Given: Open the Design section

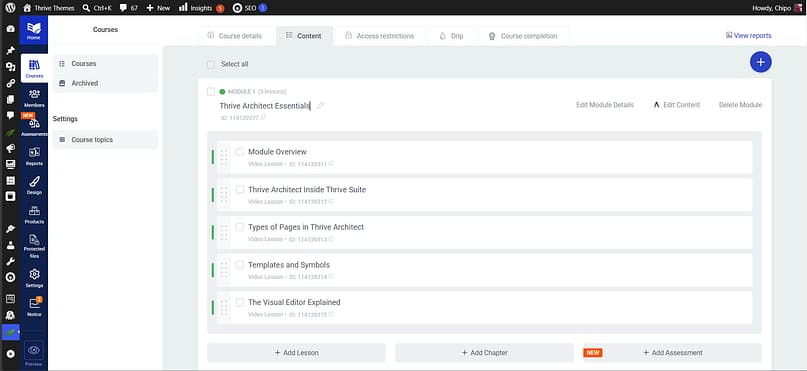Looking at the screenshot, I should 34,185.
